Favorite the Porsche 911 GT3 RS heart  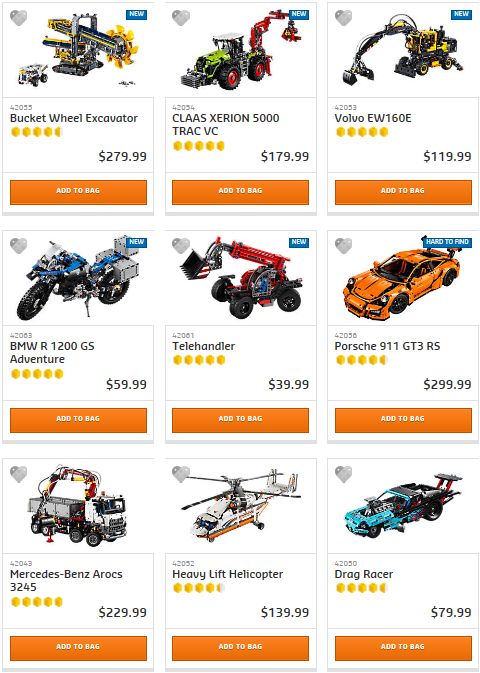[343, 246]
